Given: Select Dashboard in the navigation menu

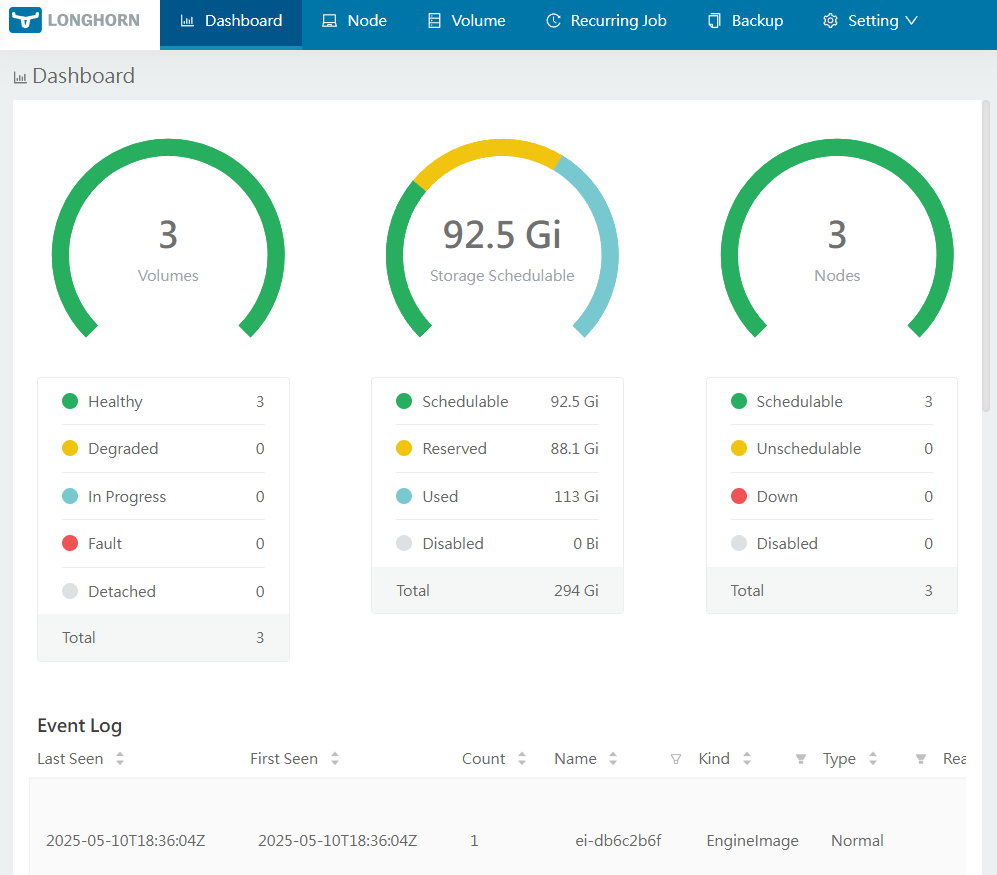Looking at the screenshot, I should click(x=230, y=20).
